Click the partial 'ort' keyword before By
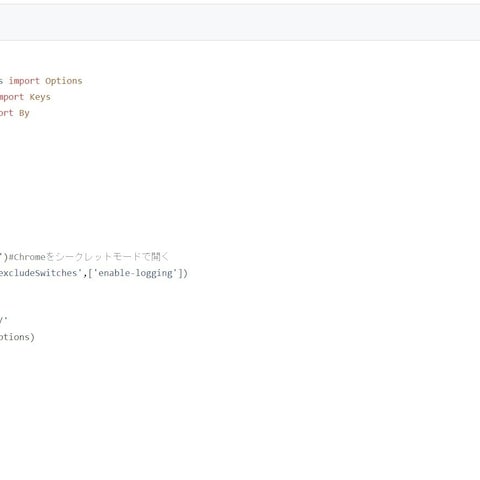Viewport: 480px width, 480px height. point(6,113)
